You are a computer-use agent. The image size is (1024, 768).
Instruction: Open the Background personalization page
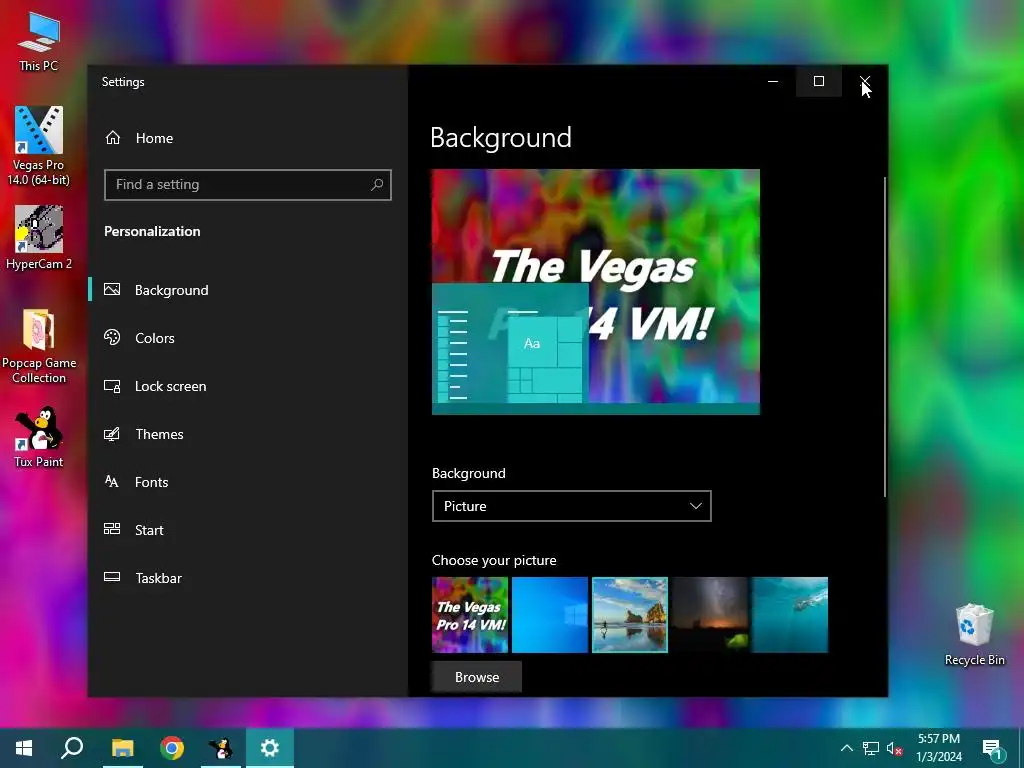(x=248, y=290)
